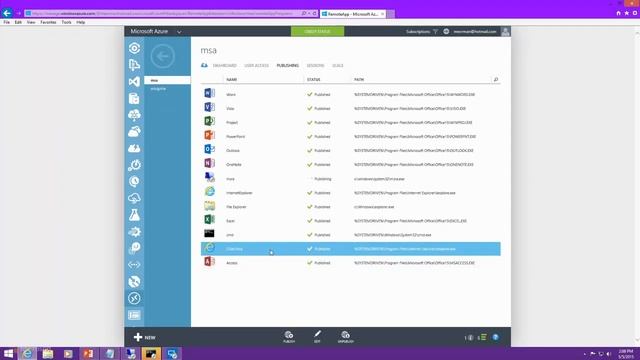Open the File menu in Internet Explorer
Screen dimensions: 640x360
[x=7, y=22]
